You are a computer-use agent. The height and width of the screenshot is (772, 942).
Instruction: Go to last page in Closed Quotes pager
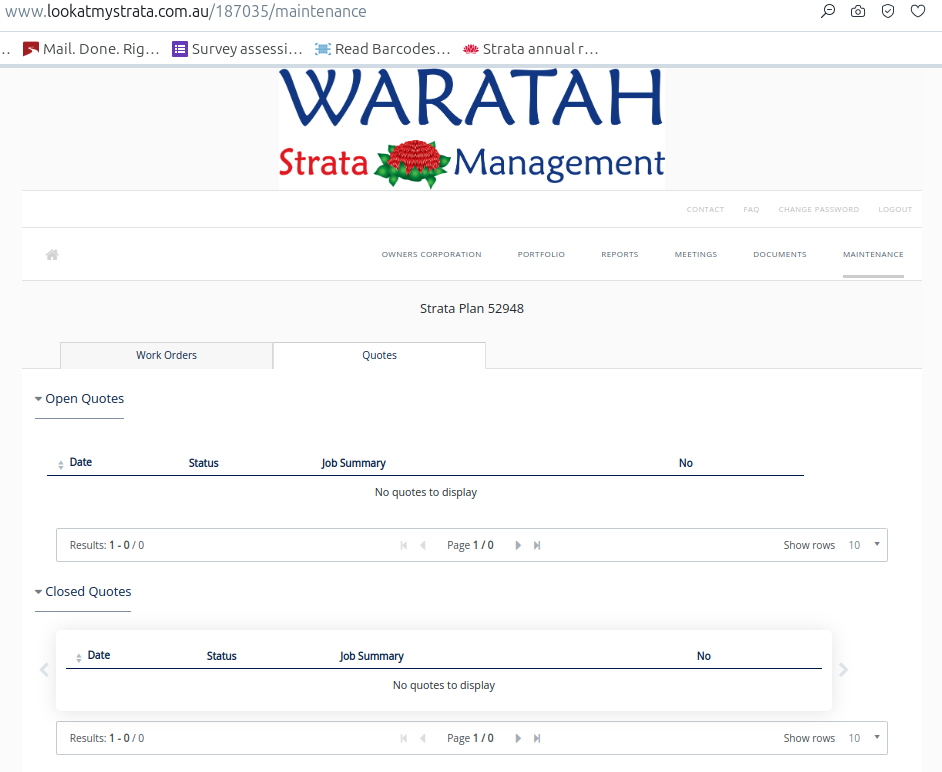[537, 738]
